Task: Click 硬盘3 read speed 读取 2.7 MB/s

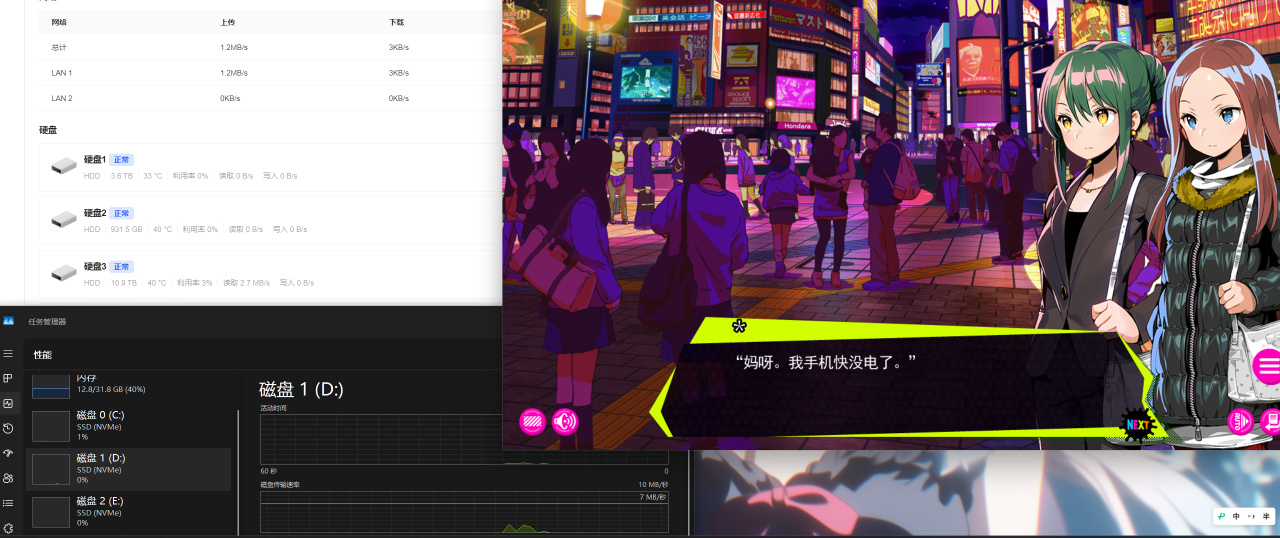Action: click(x=246, y=283)
